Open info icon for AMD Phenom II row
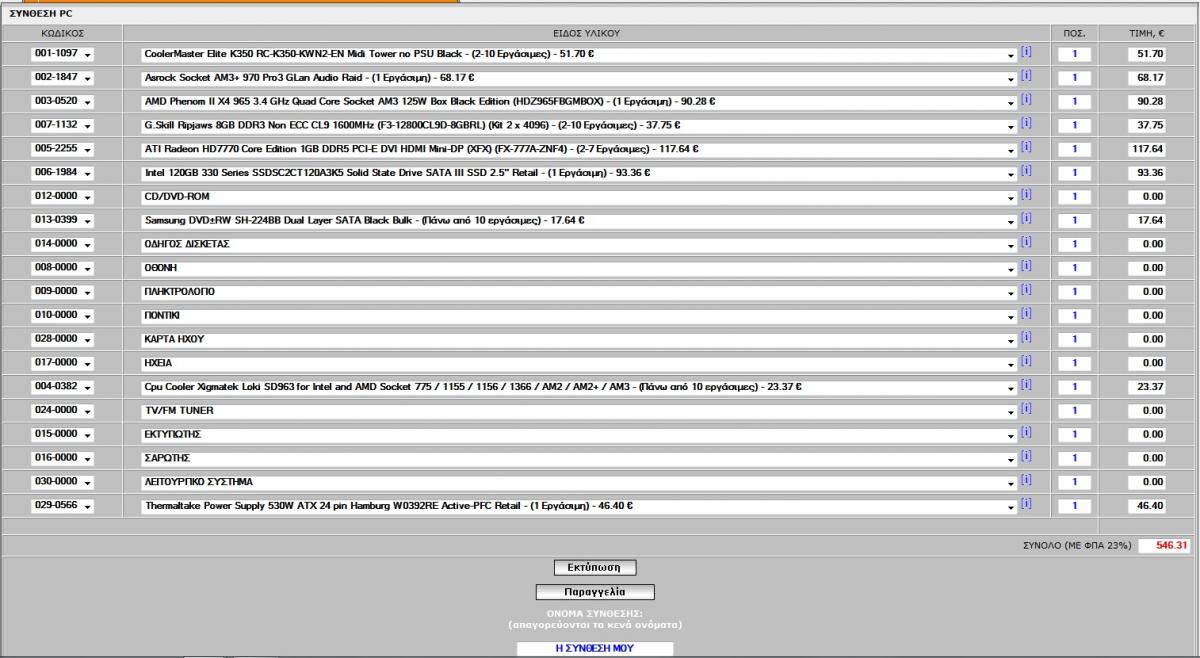 point(1026,100)
